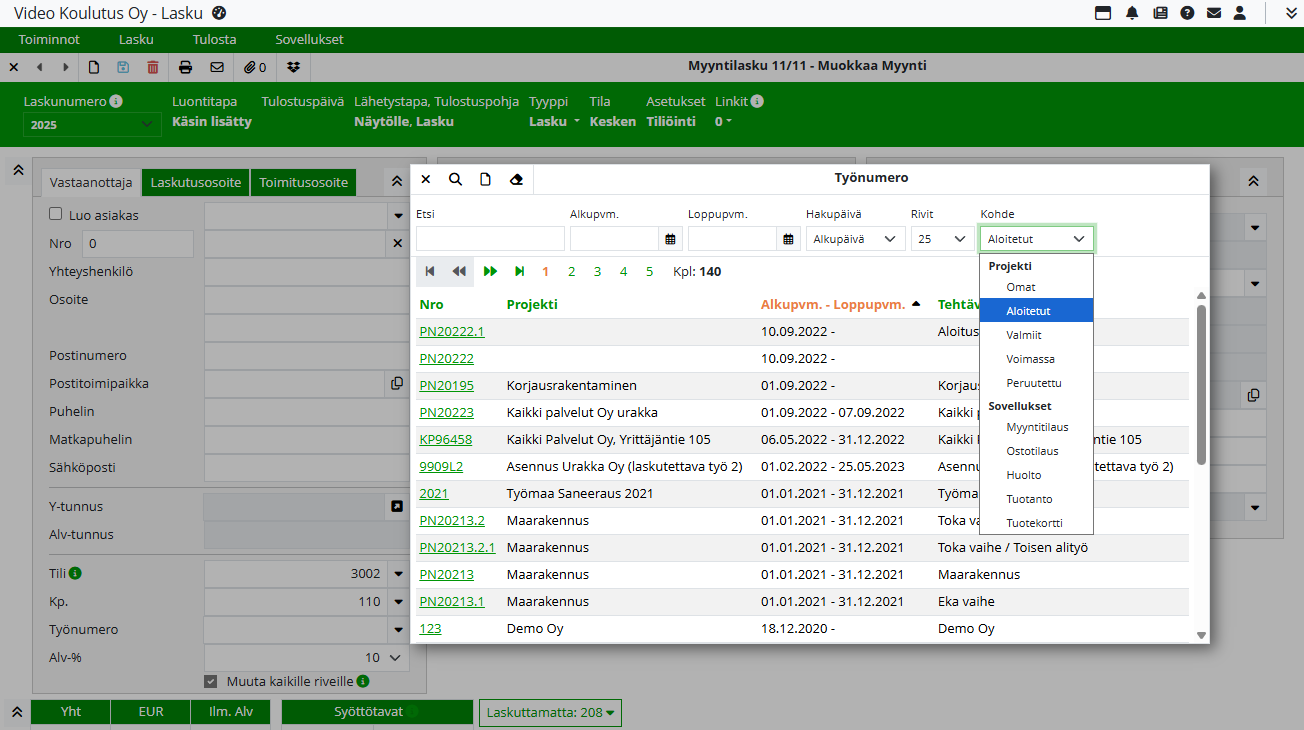Click the Dropbox icon in toolbar
1304x730 pixels.
pyautogui.click(x=293, y=67)
